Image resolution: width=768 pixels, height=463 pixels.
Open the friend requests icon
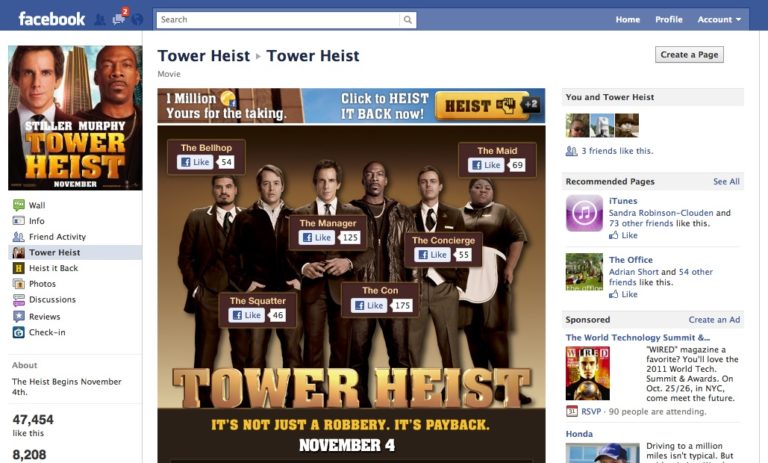pos(99,20)
